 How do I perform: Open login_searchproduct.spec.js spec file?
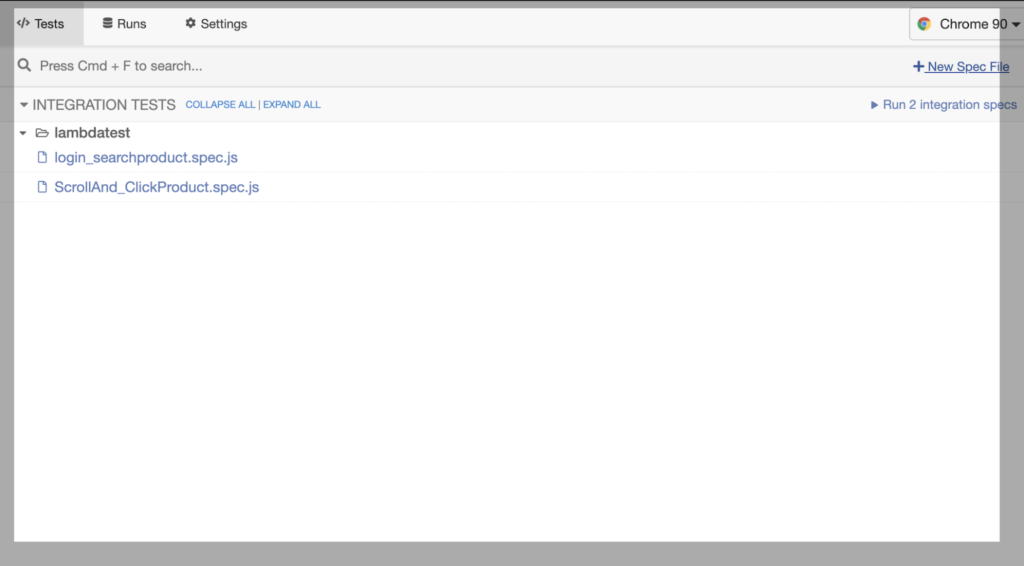146,157
